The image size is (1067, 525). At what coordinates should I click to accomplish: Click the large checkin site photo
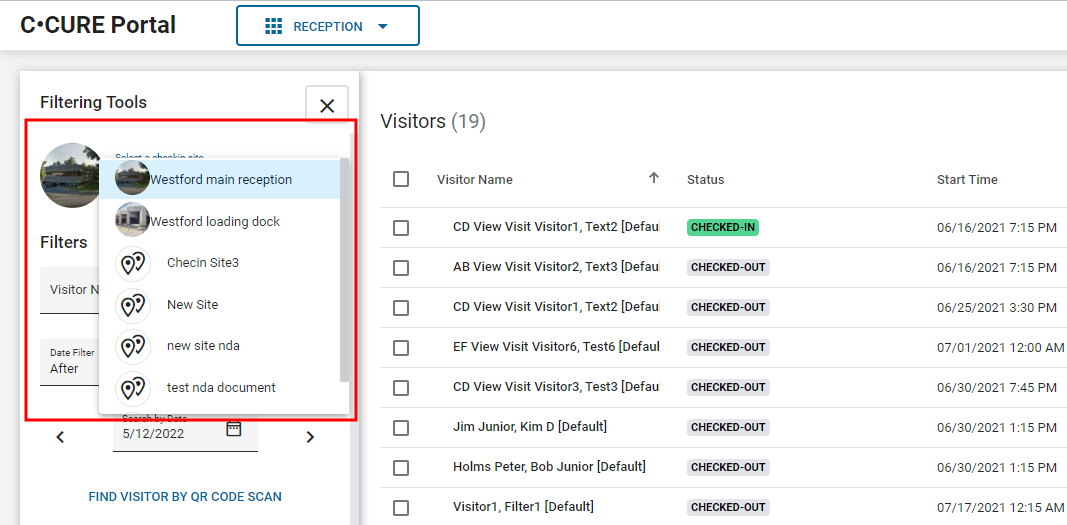tap(69, 175)
